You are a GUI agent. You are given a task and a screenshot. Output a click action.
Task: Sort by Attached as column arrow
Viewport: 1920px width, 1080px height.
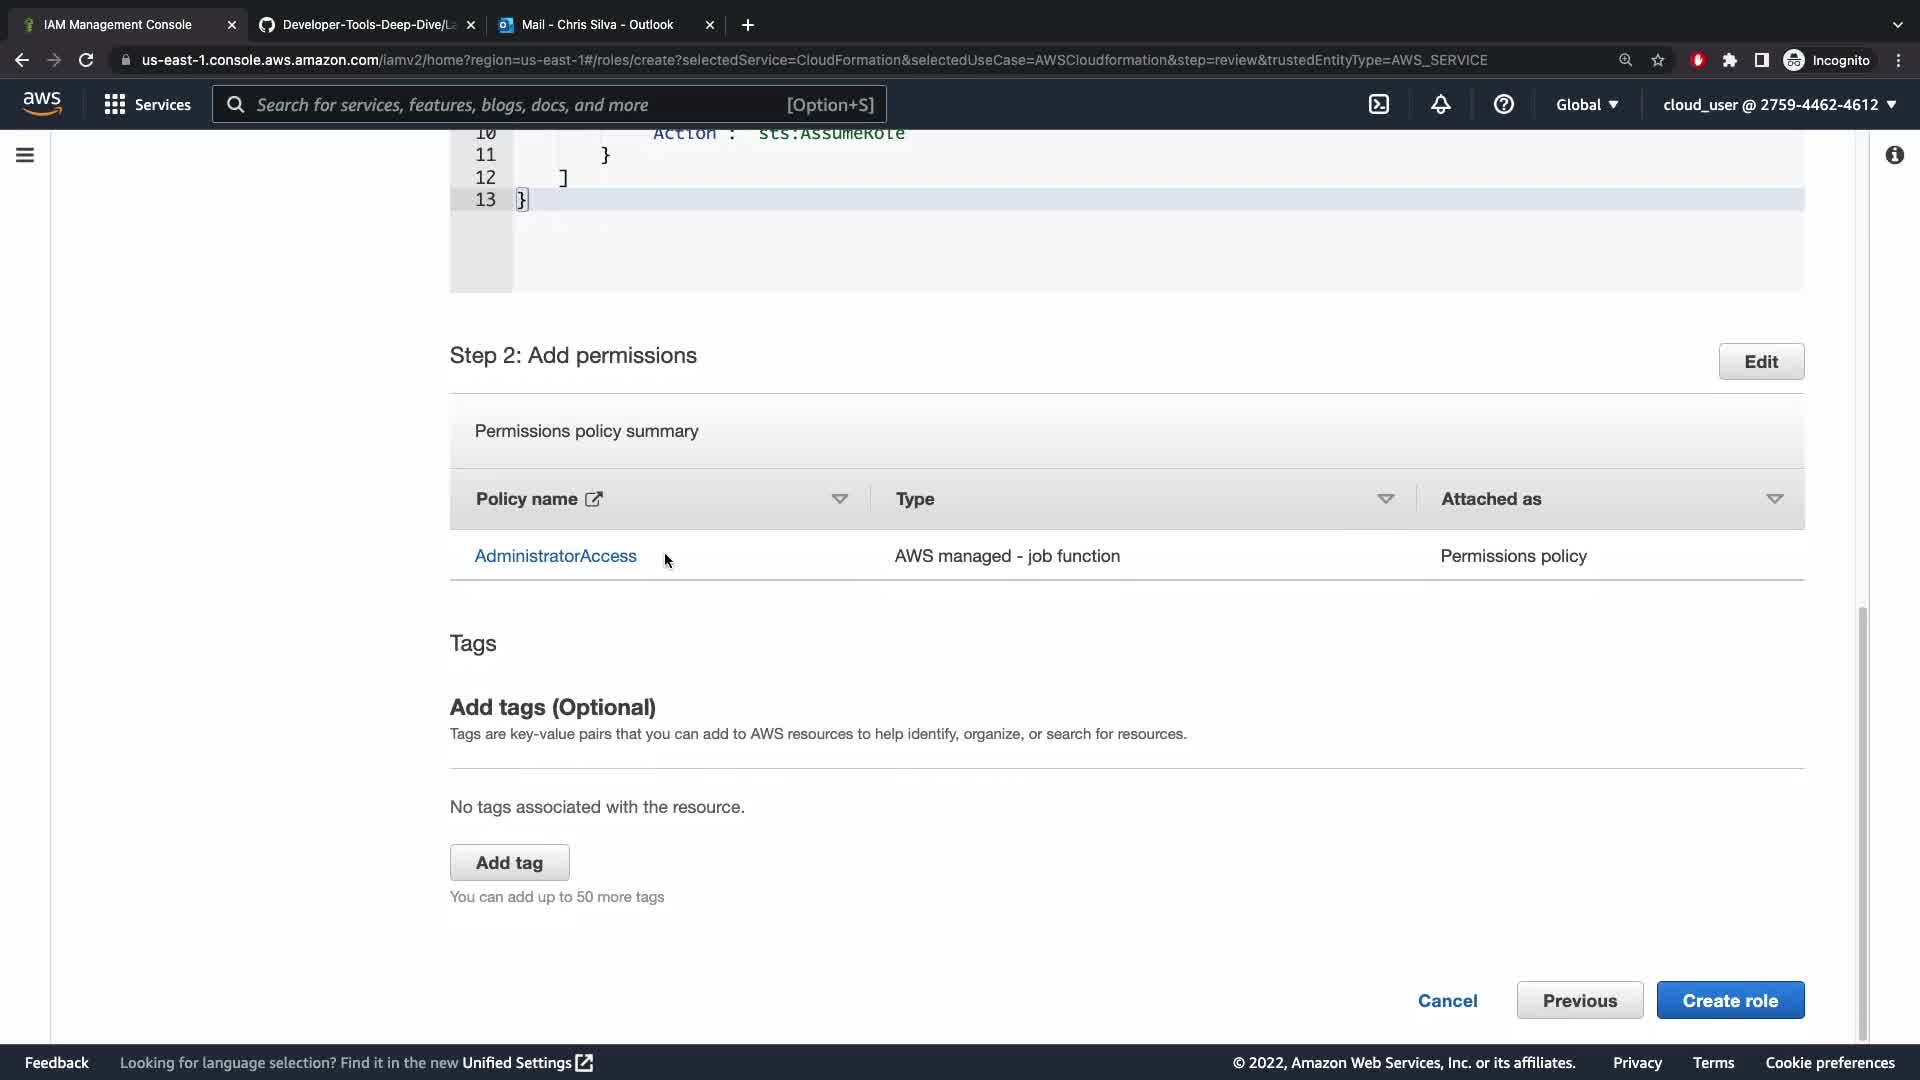pyautogui.click(x=1774, y=499)
